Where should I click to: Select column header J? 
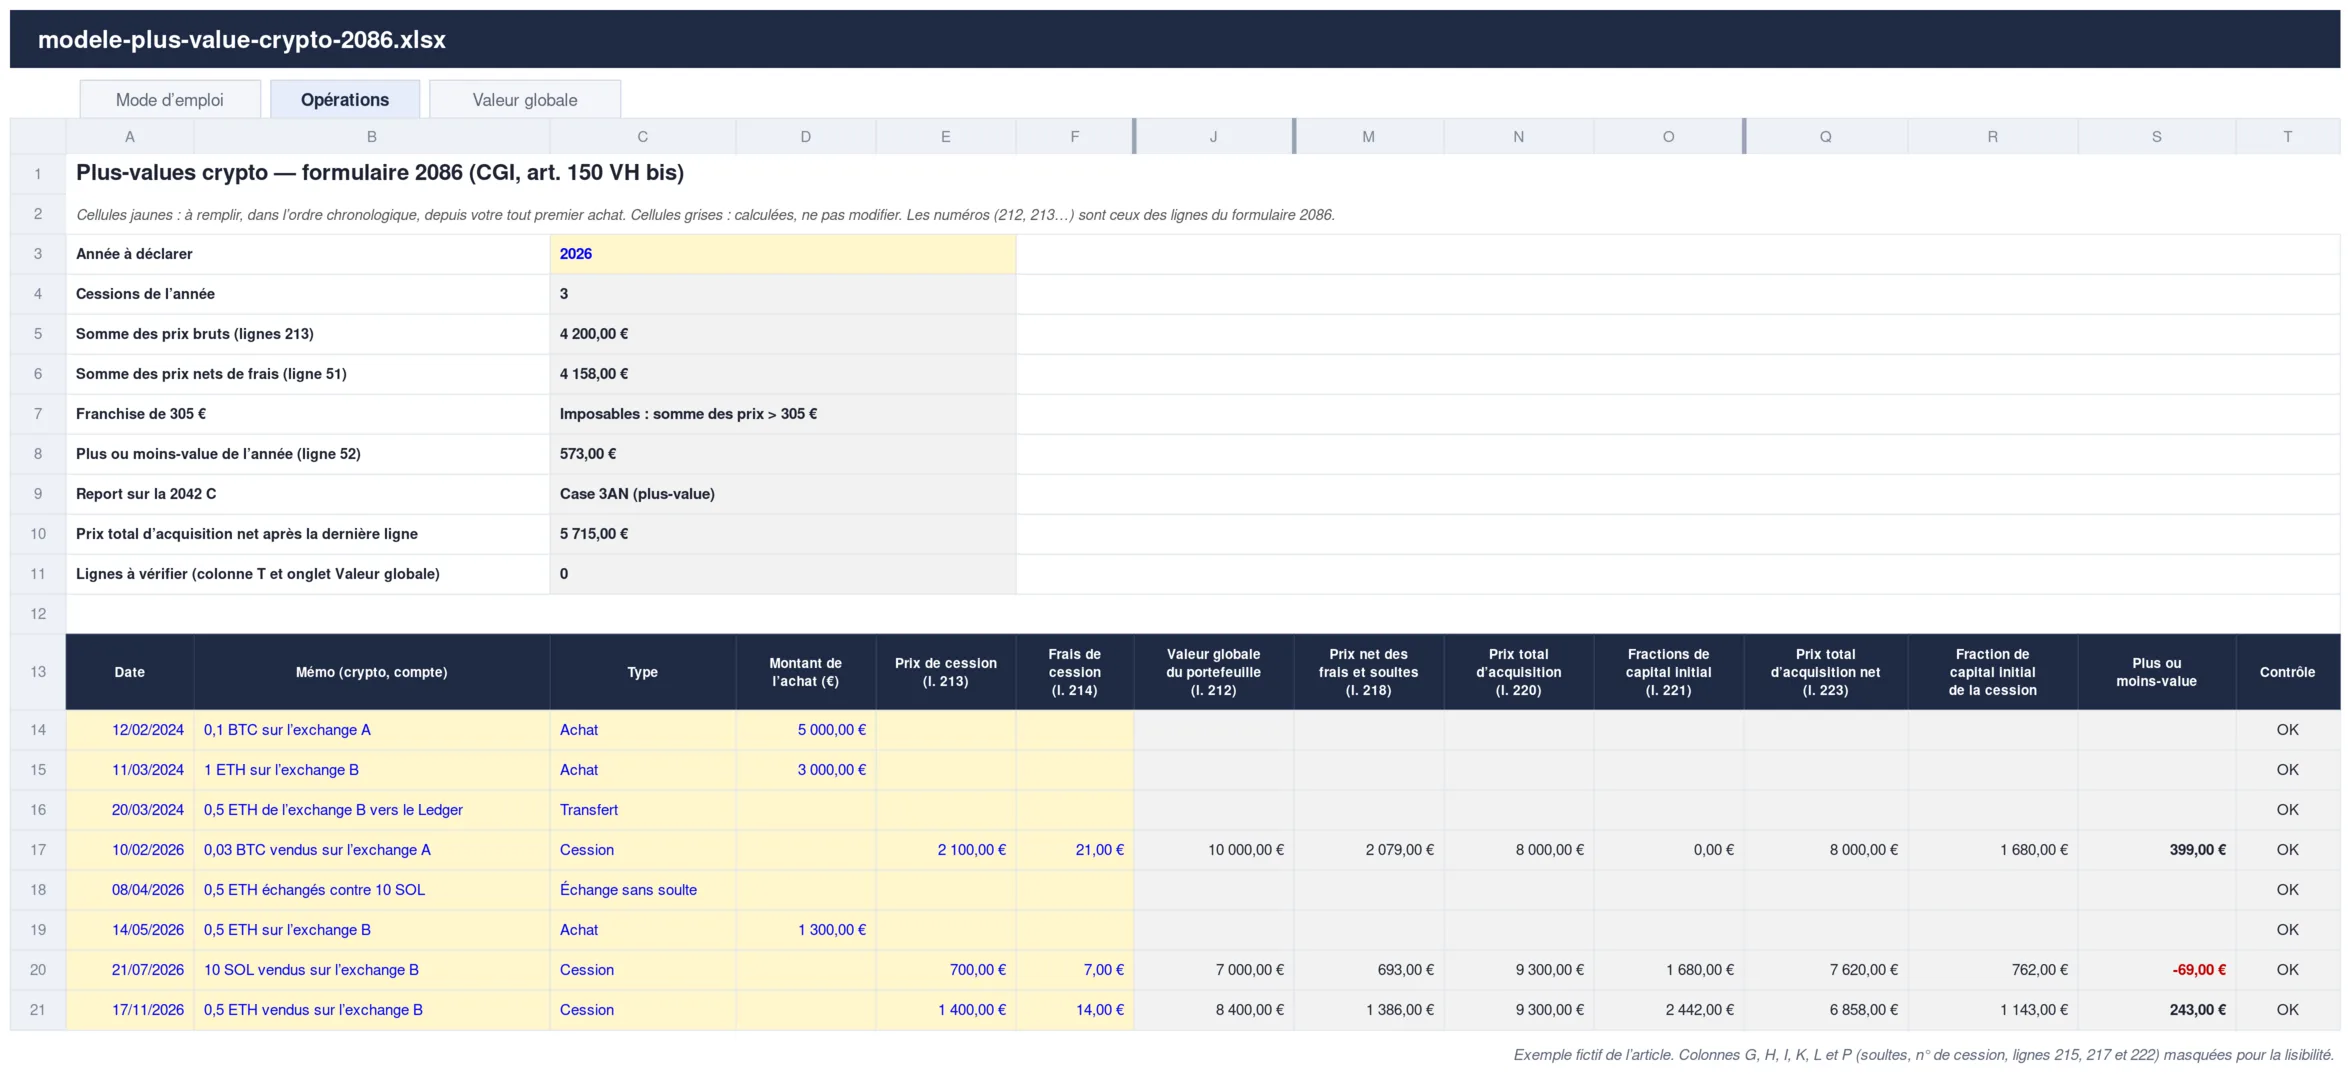pyautogui.click(x=1214, y=137)
